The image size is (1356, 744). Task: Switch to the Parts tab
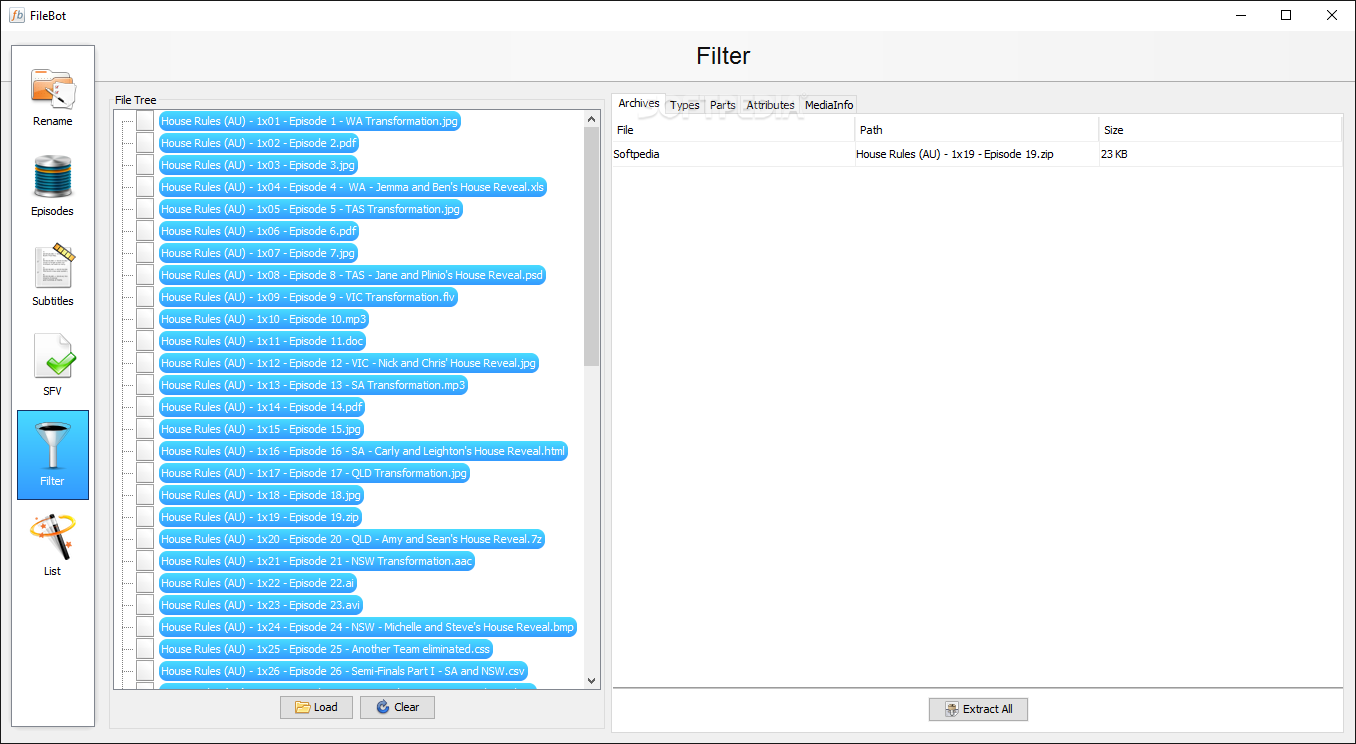pos(723,105)
